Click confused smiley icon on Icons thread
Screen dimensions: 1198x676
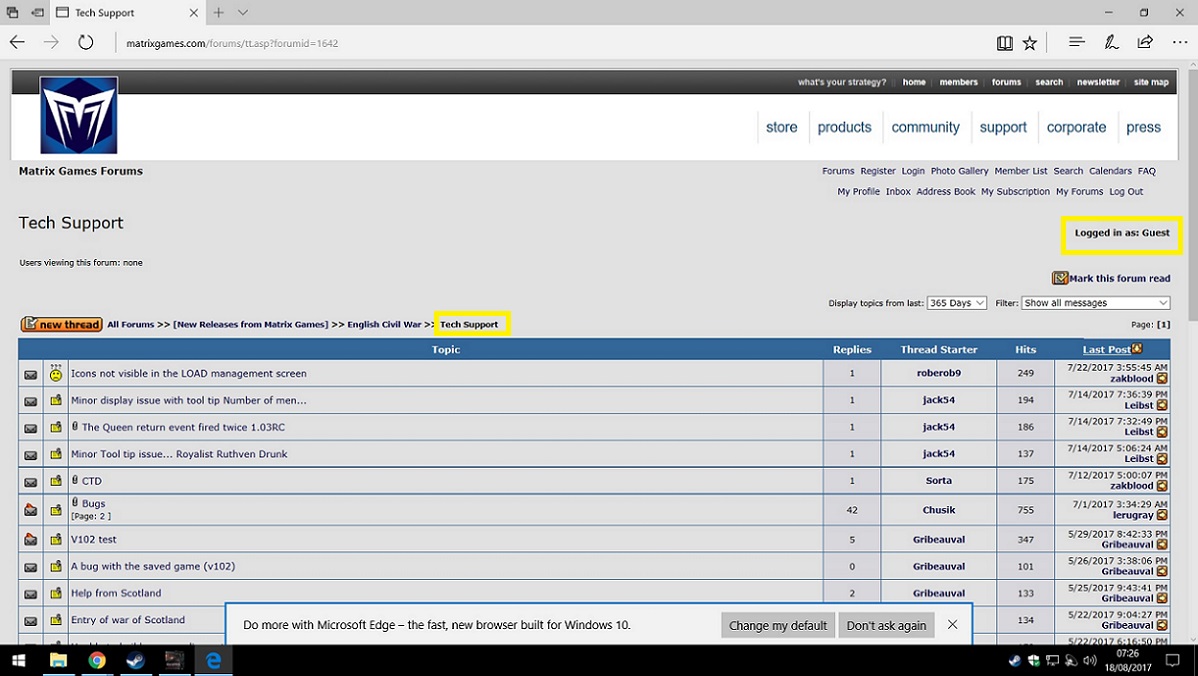56,374
